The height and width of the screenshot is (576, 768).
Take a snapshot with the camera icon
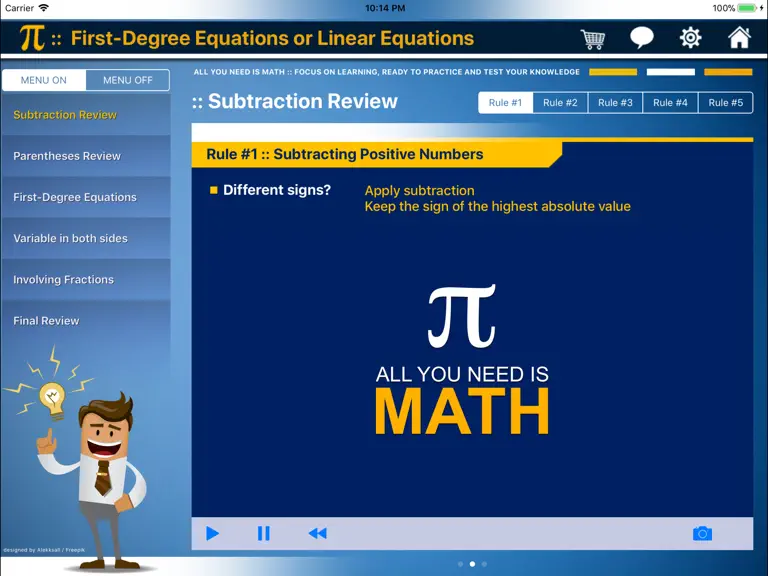tap(702, 533)
